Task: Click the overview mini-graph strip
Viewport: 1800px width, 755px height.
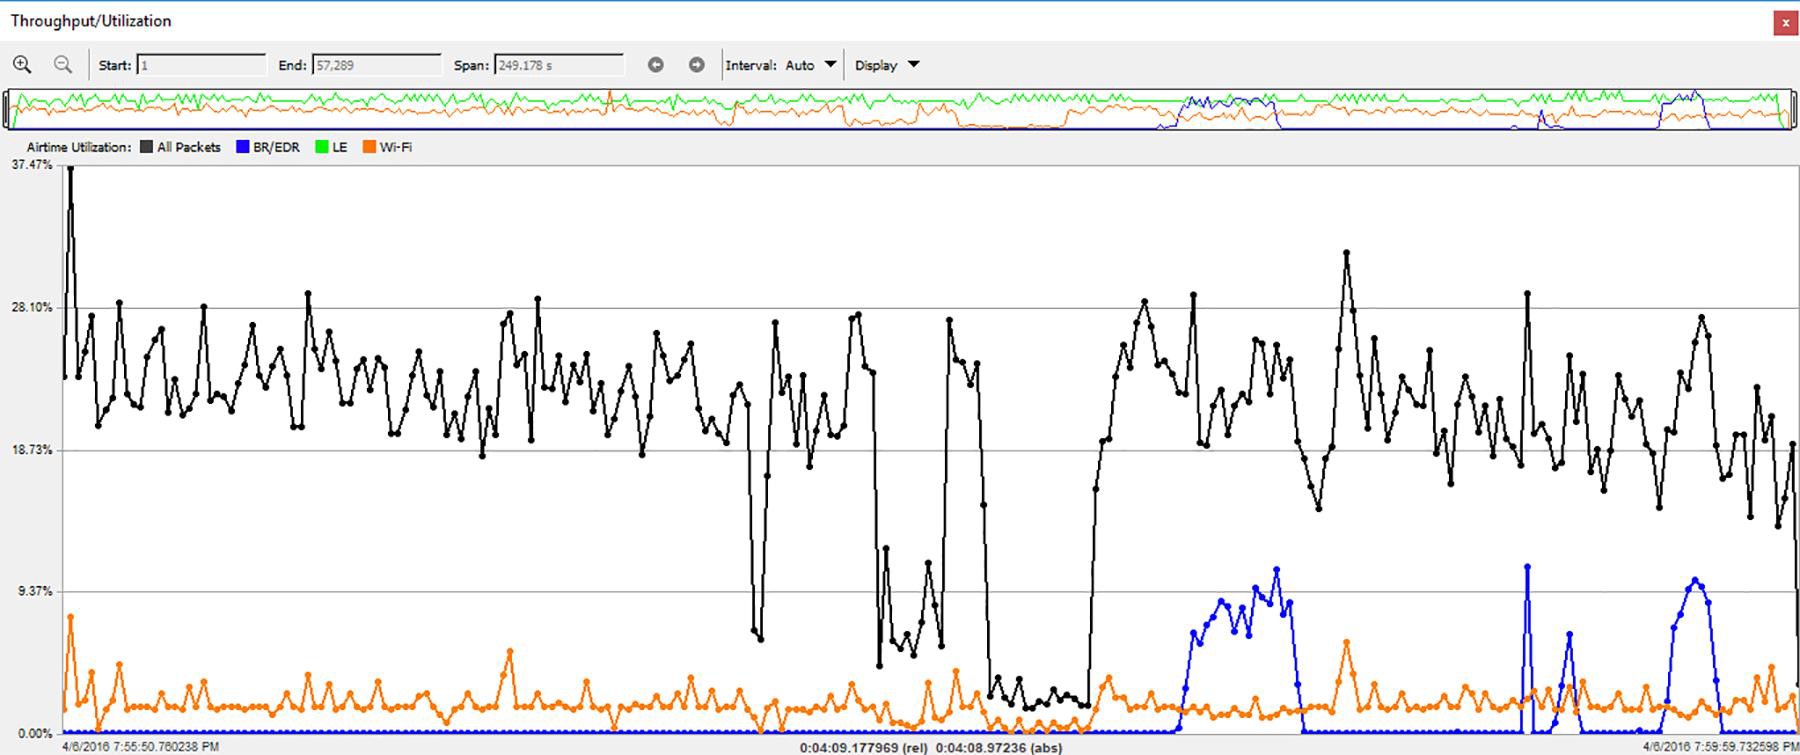Action: pyautogui.click(x=898, y=110)
